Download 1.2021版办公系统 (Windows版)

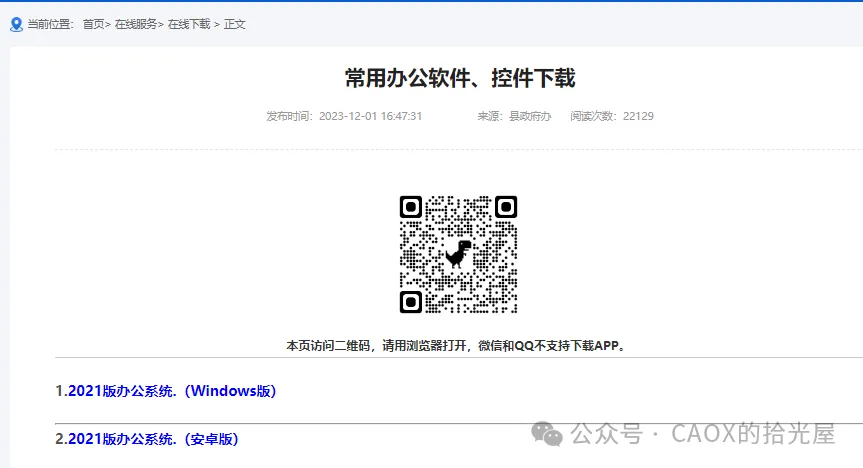click(166, 391)
